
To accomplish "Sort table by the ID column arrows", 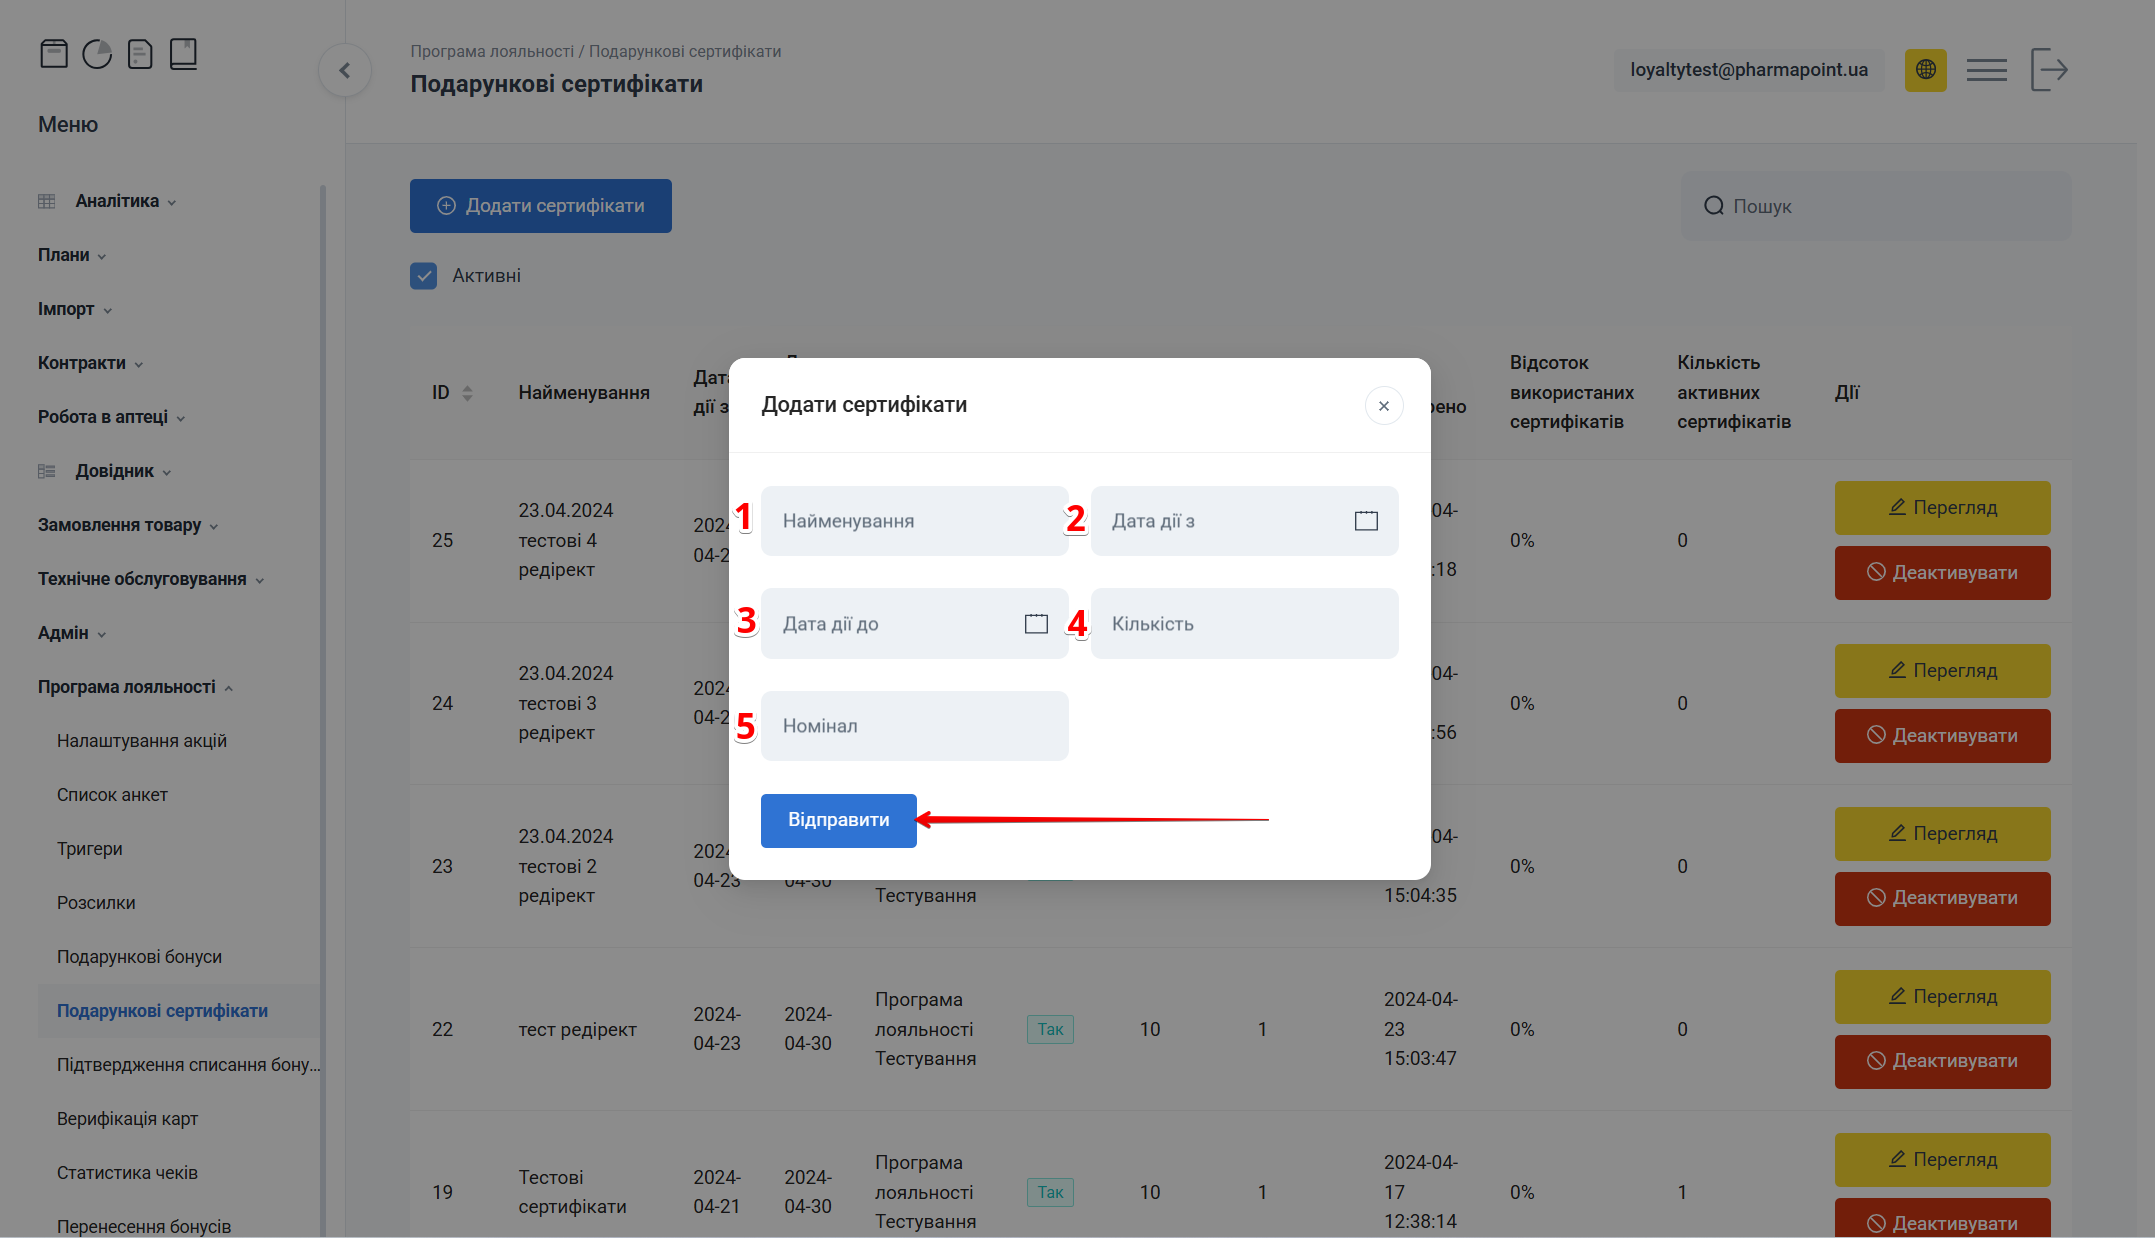I will (467, 393).
